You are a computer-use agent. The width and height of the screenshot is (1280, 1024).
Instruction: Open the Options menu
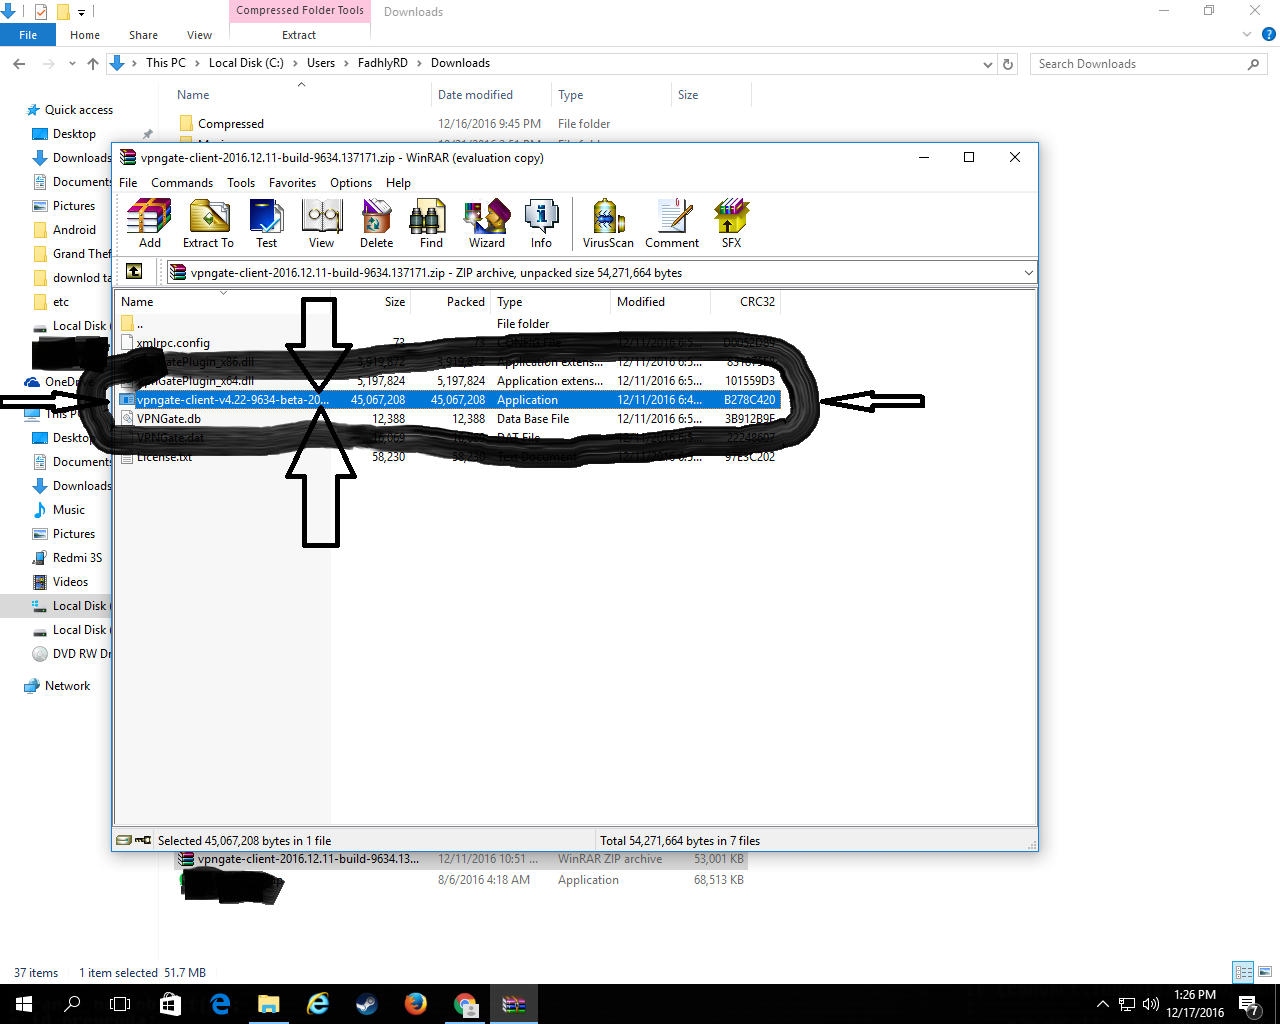point(351,183)
